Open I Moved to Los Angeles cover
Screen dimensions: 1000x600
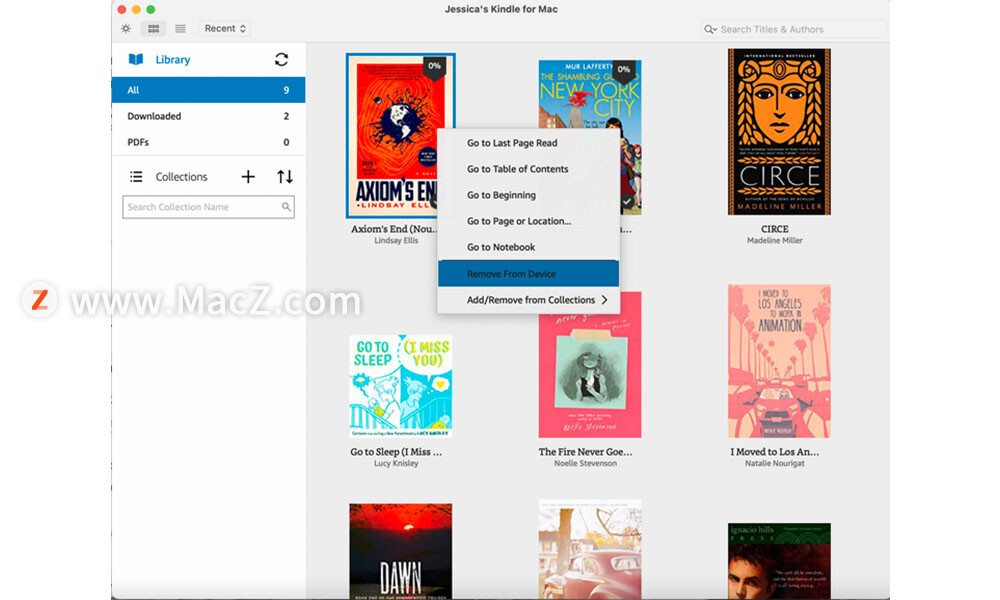779,361
